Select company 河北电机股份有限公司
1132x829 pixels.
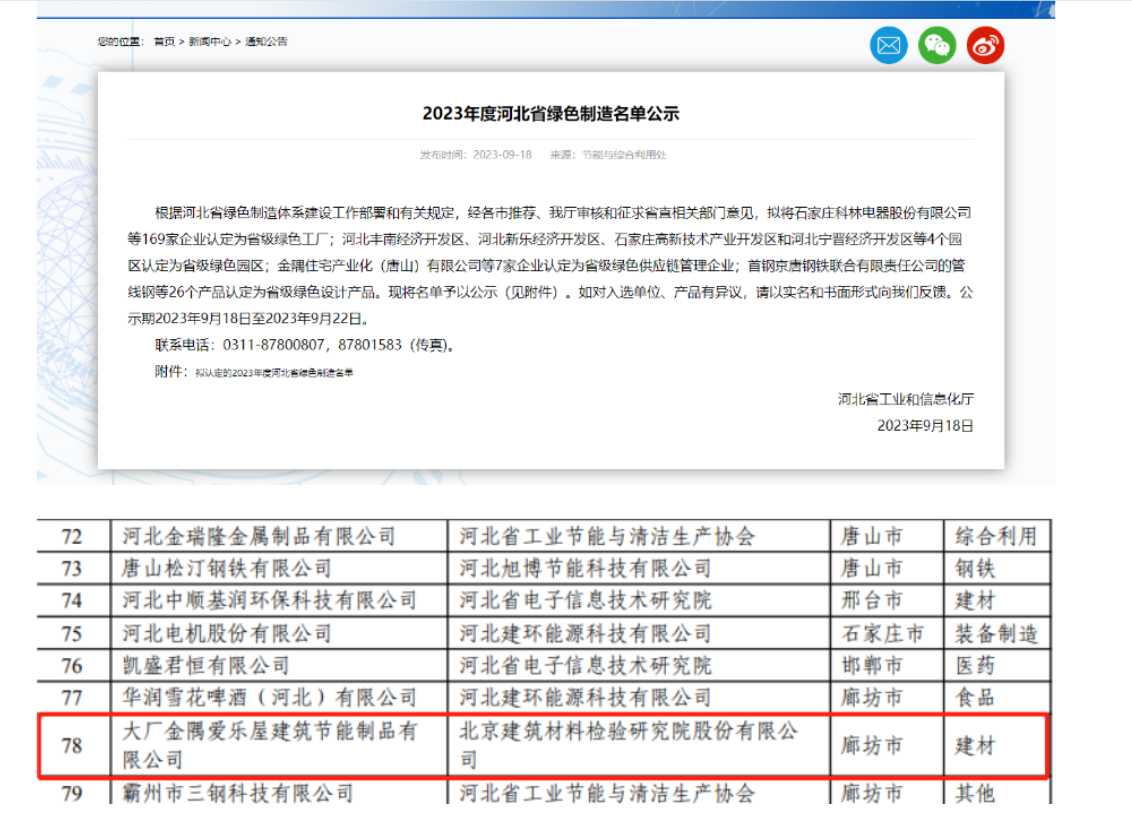pos(279,633)
